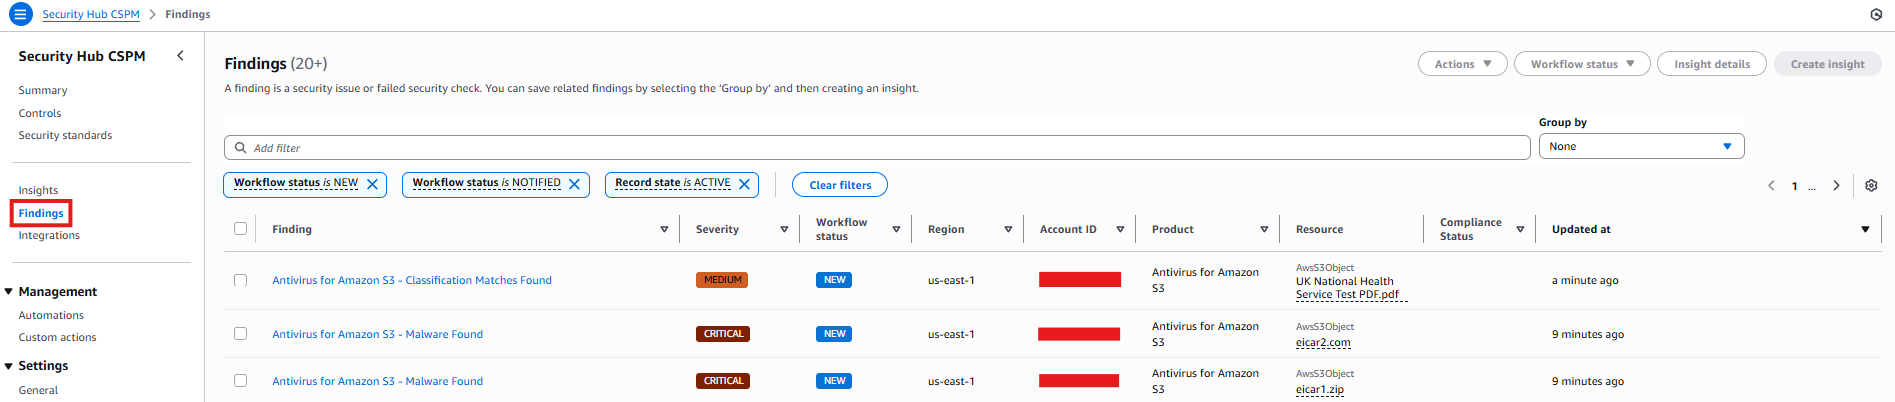Open table preferences gear icon
Viewport: 1895px width, 402px height.
[1871, 185]
